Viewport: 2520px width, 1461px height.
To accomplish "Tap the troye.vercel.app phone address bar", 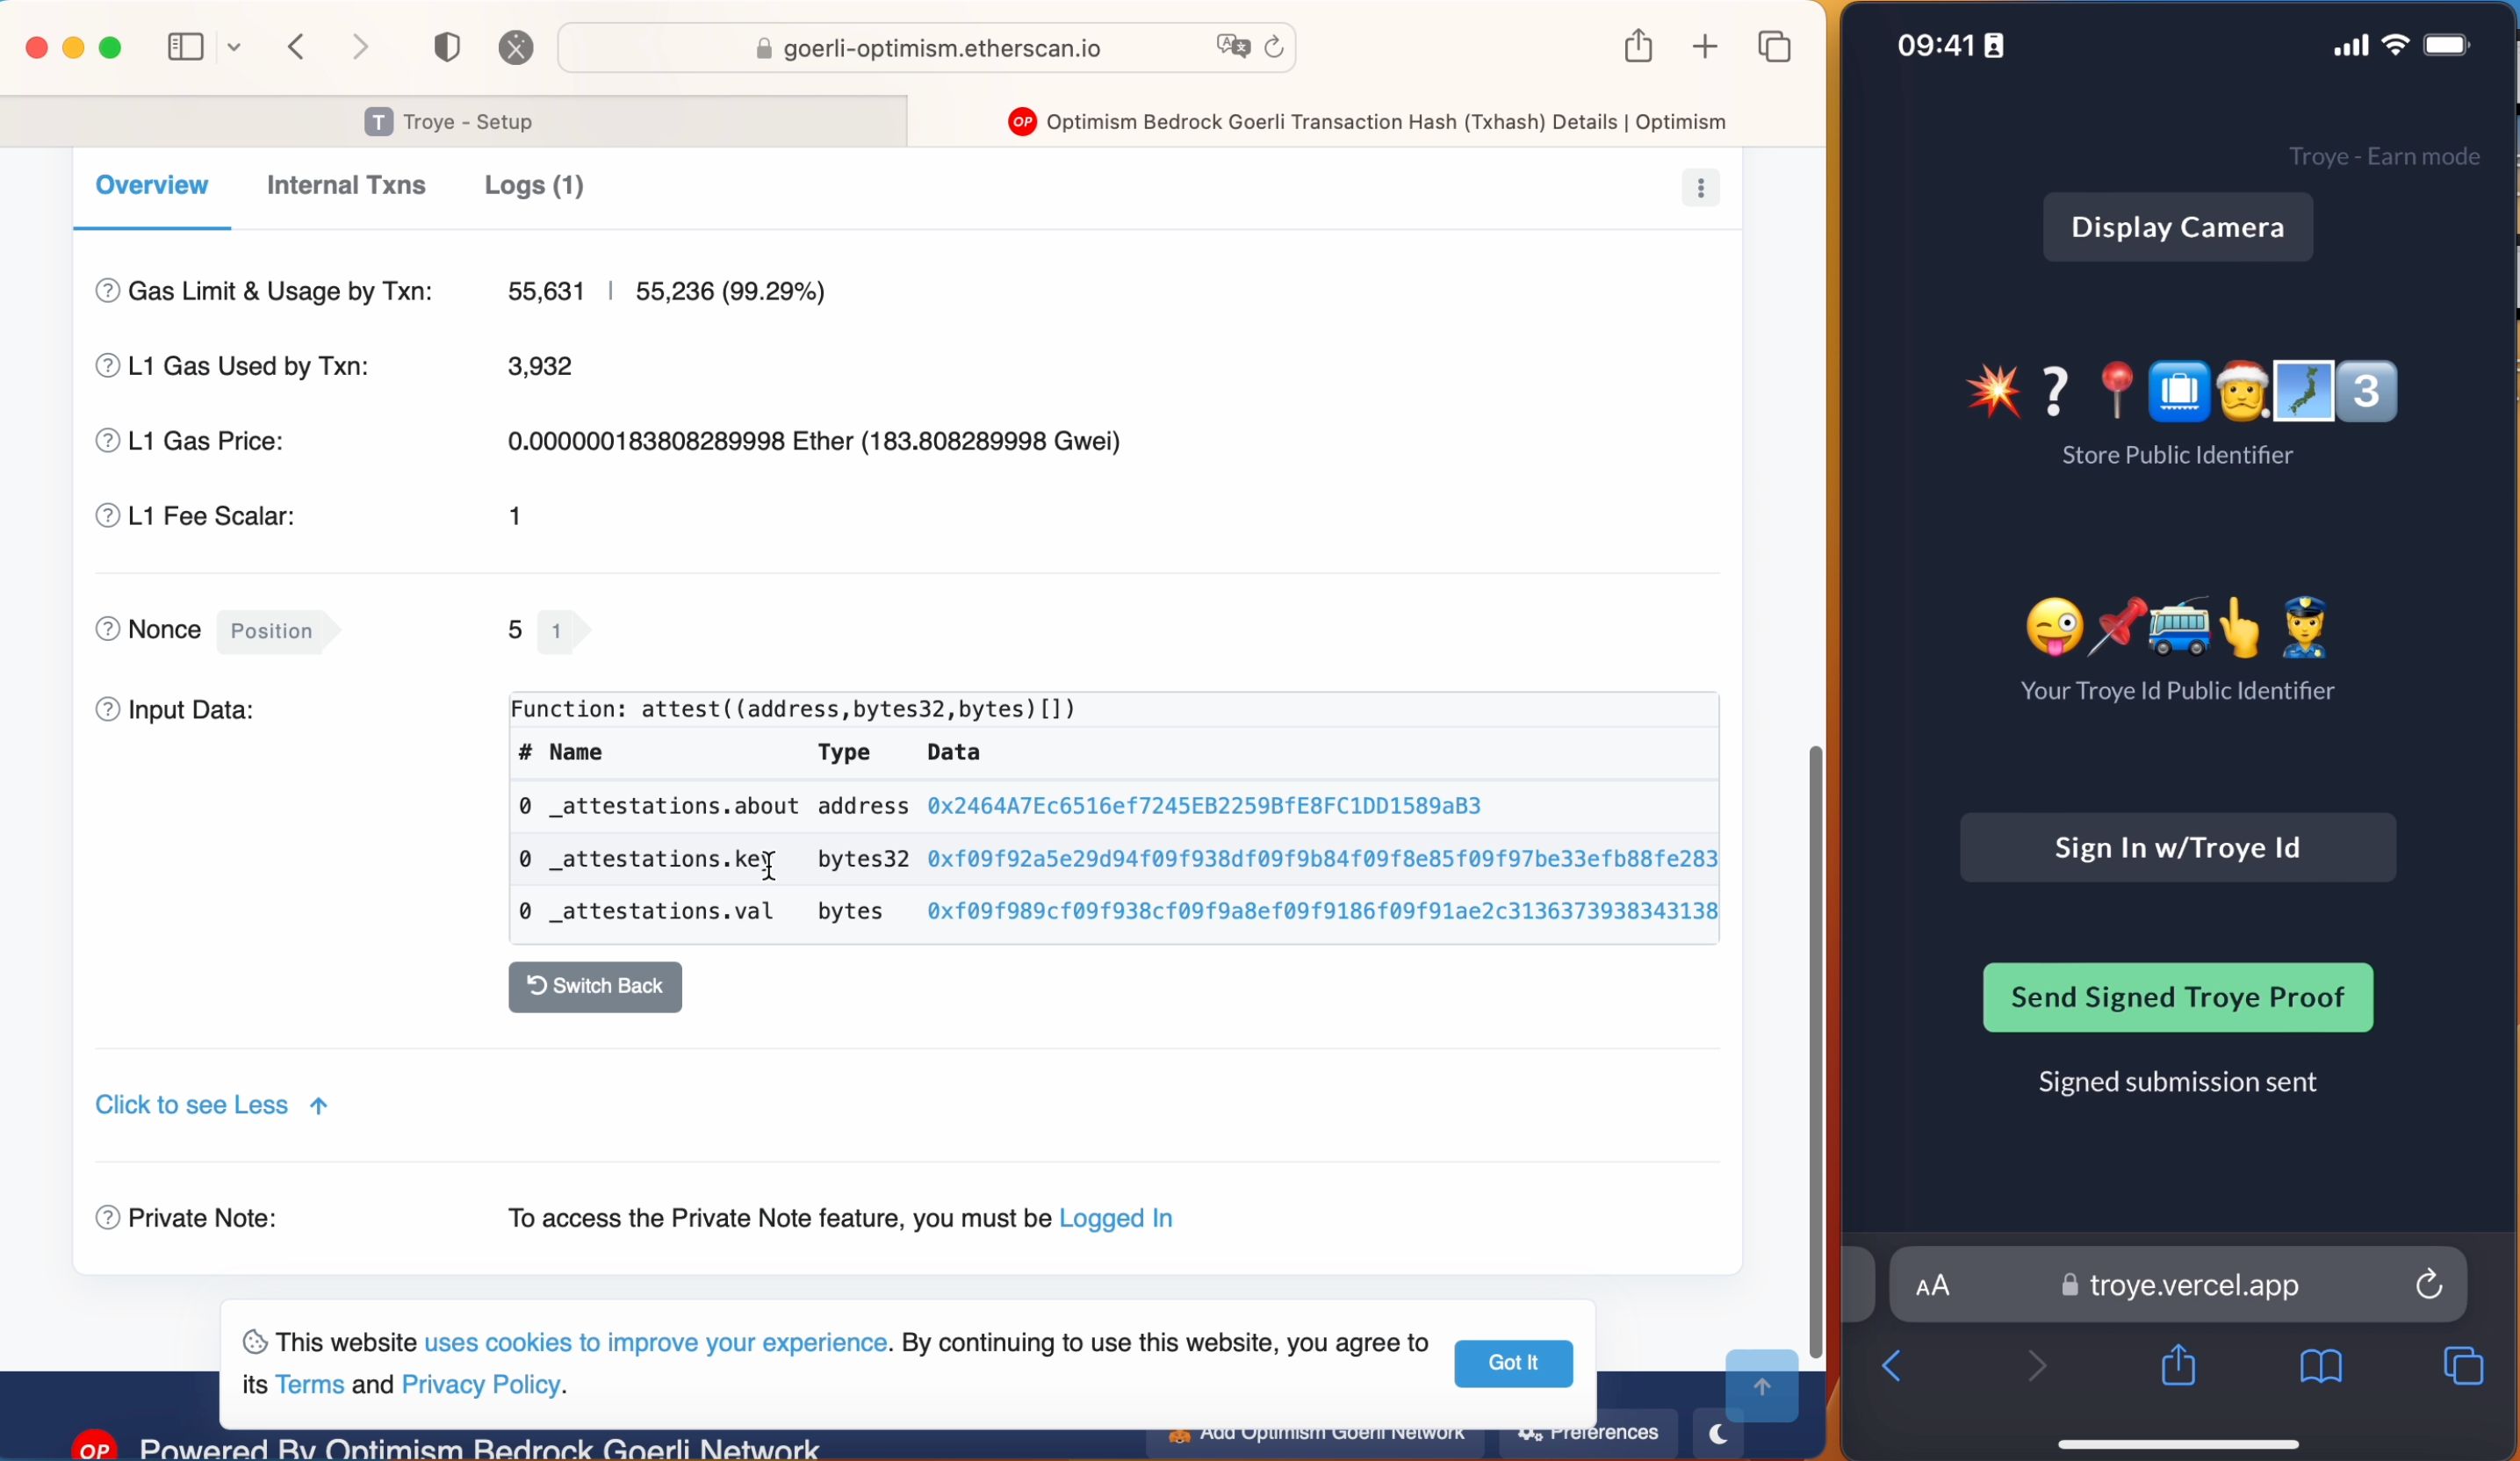I will tap(2178, 1285).
